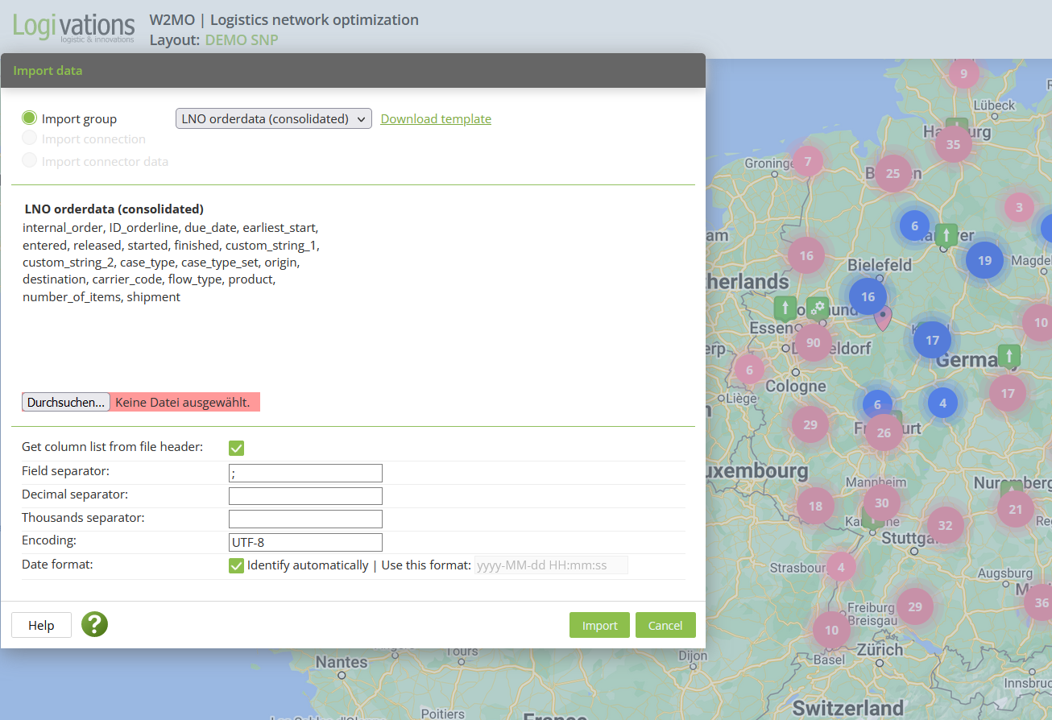This screenshot has width=1052, height=720.
Task: Open the LNO orderdata (consolidated) dropdown
Action: [x=273, y=119]
